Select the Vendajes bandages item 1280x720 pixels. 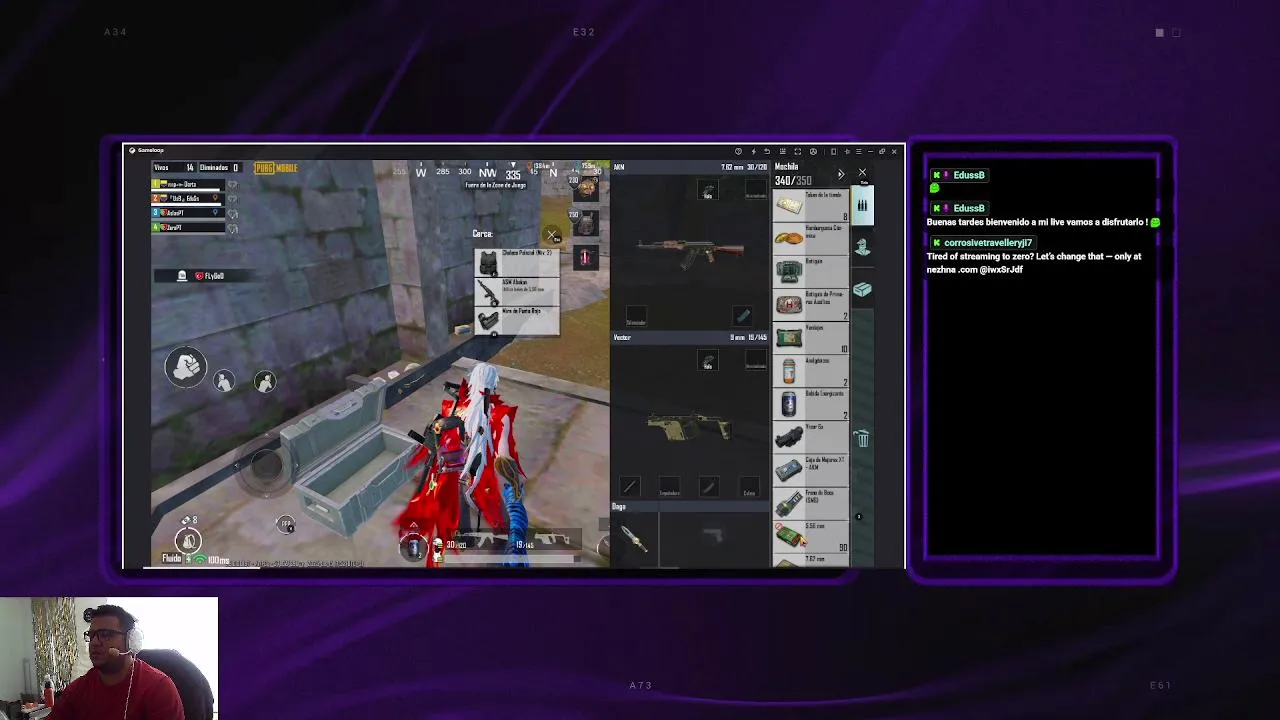(811, 337)
